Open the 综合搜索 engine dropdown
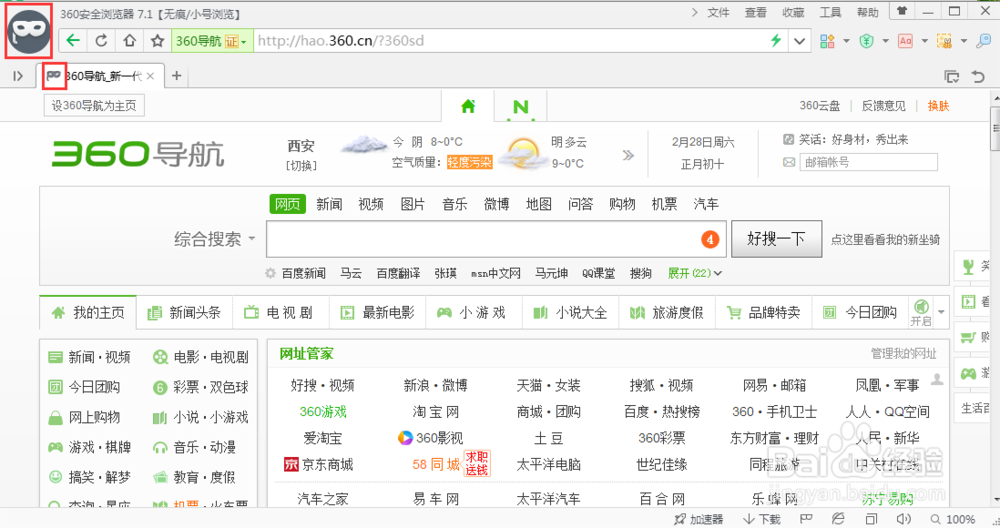 pyautogui.click(x=214, y=239)
